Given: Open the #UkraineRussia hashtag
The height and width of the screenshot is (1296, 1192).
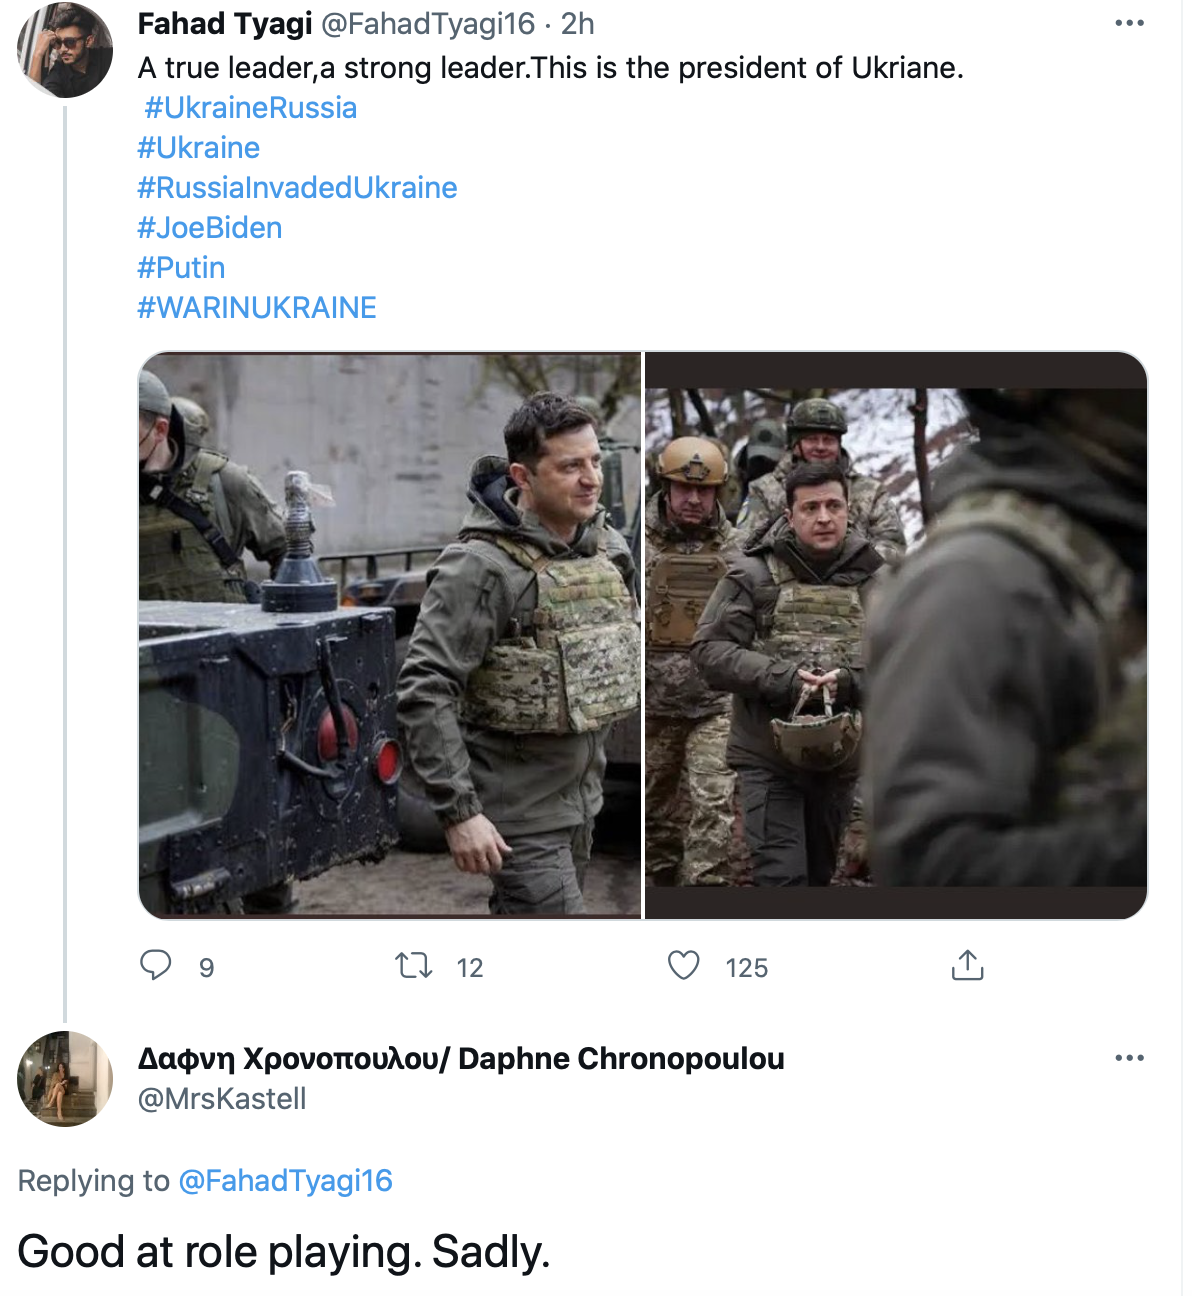Looking at the screenshot, I should point(250,108).
